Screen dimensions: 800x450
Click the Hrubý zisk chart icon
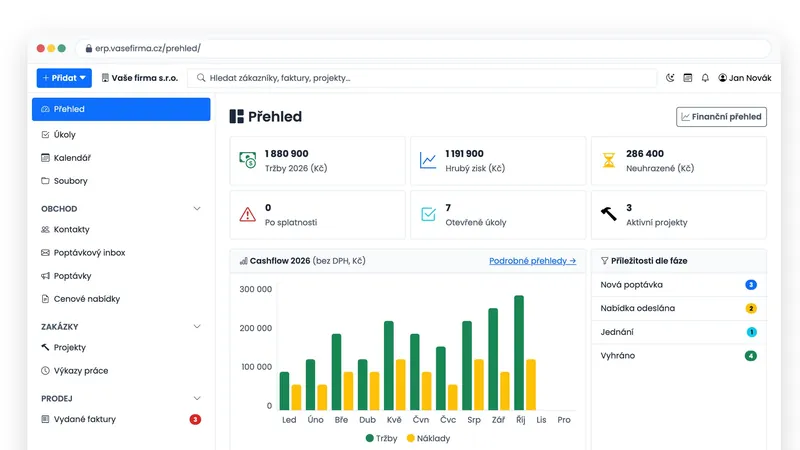[x=428, y=160]
